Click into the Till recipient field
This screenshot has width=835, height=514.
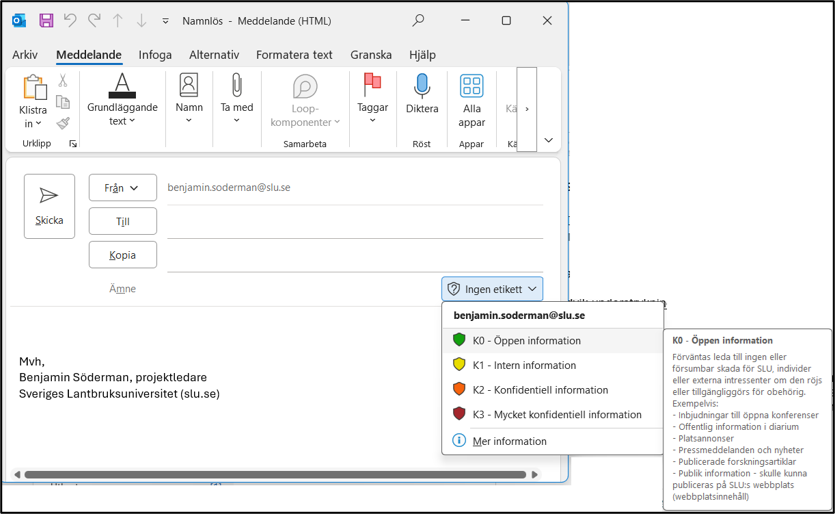pos(355,223)
